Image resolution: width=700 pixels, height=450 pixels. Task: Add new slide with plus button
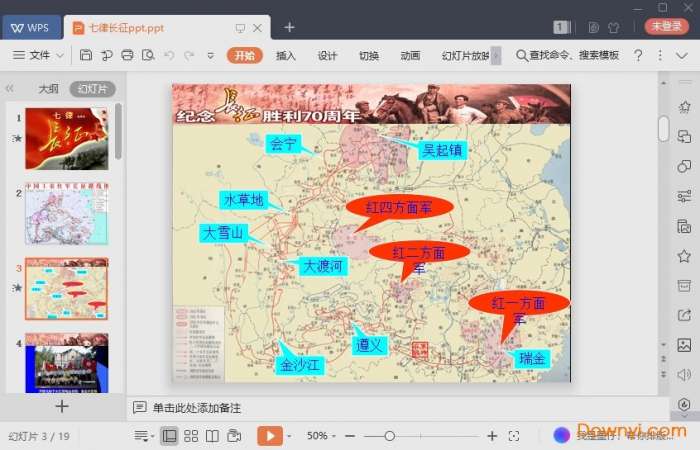click(x=62, y=406)
